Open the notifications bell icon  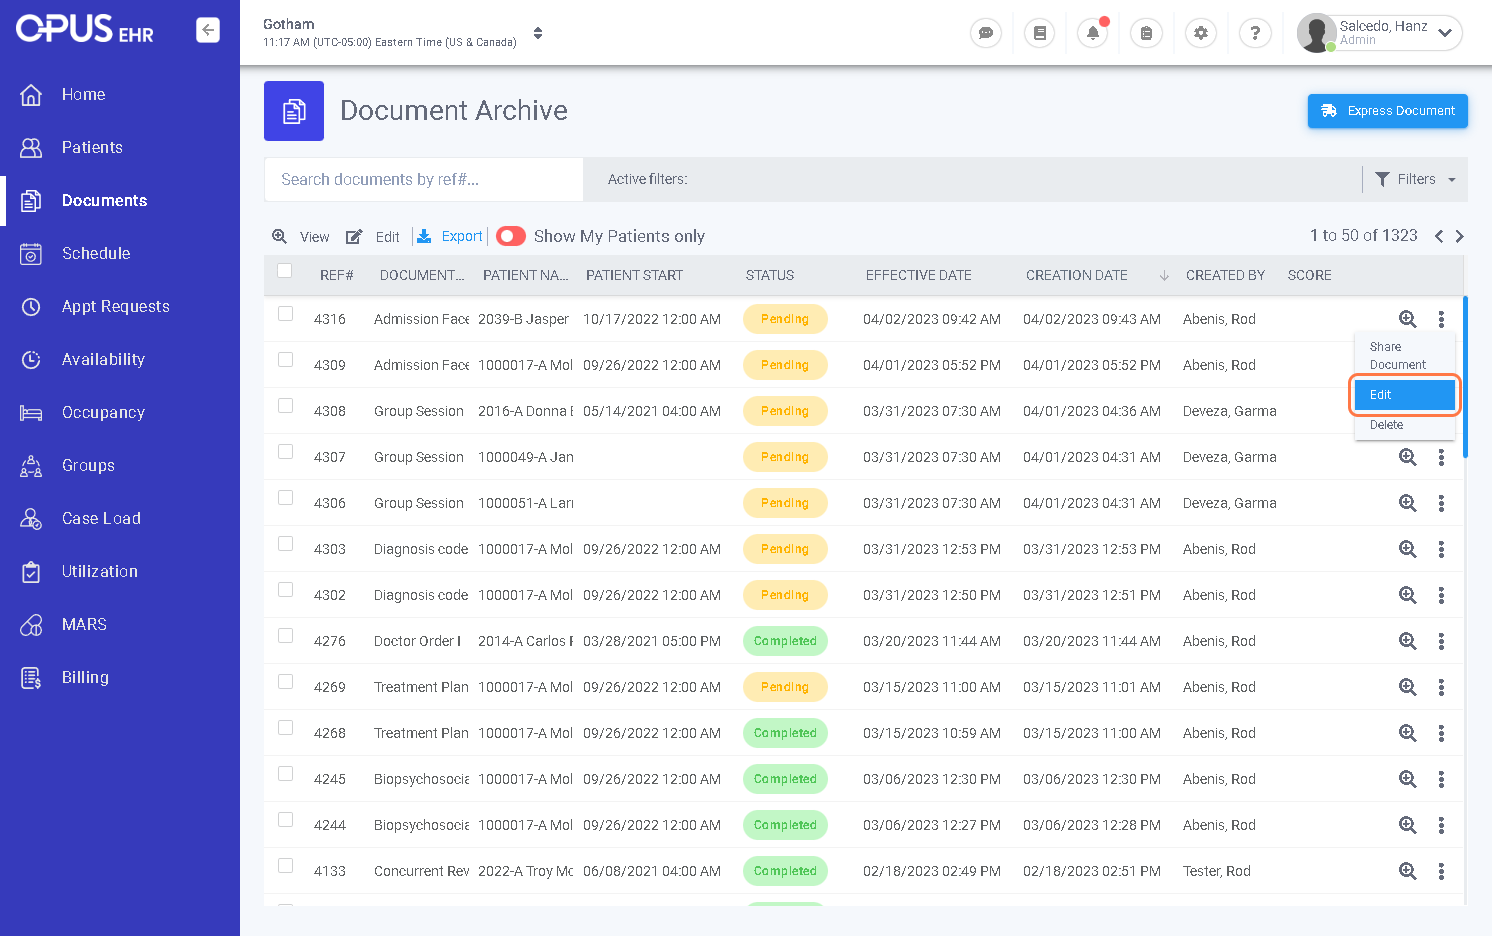(x=1093, y=33)
